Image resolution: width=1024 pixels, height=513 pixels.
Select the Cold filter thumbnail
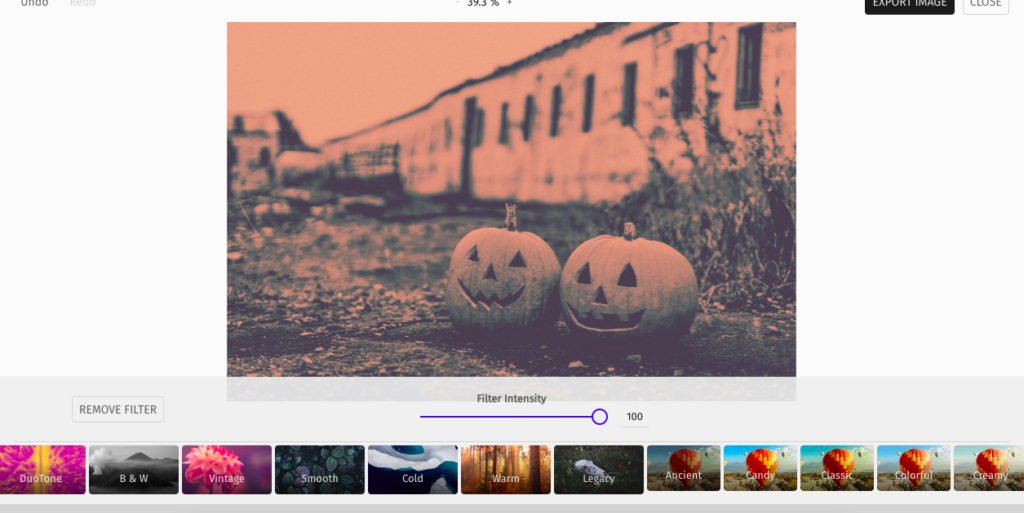(x=413, y=469)
